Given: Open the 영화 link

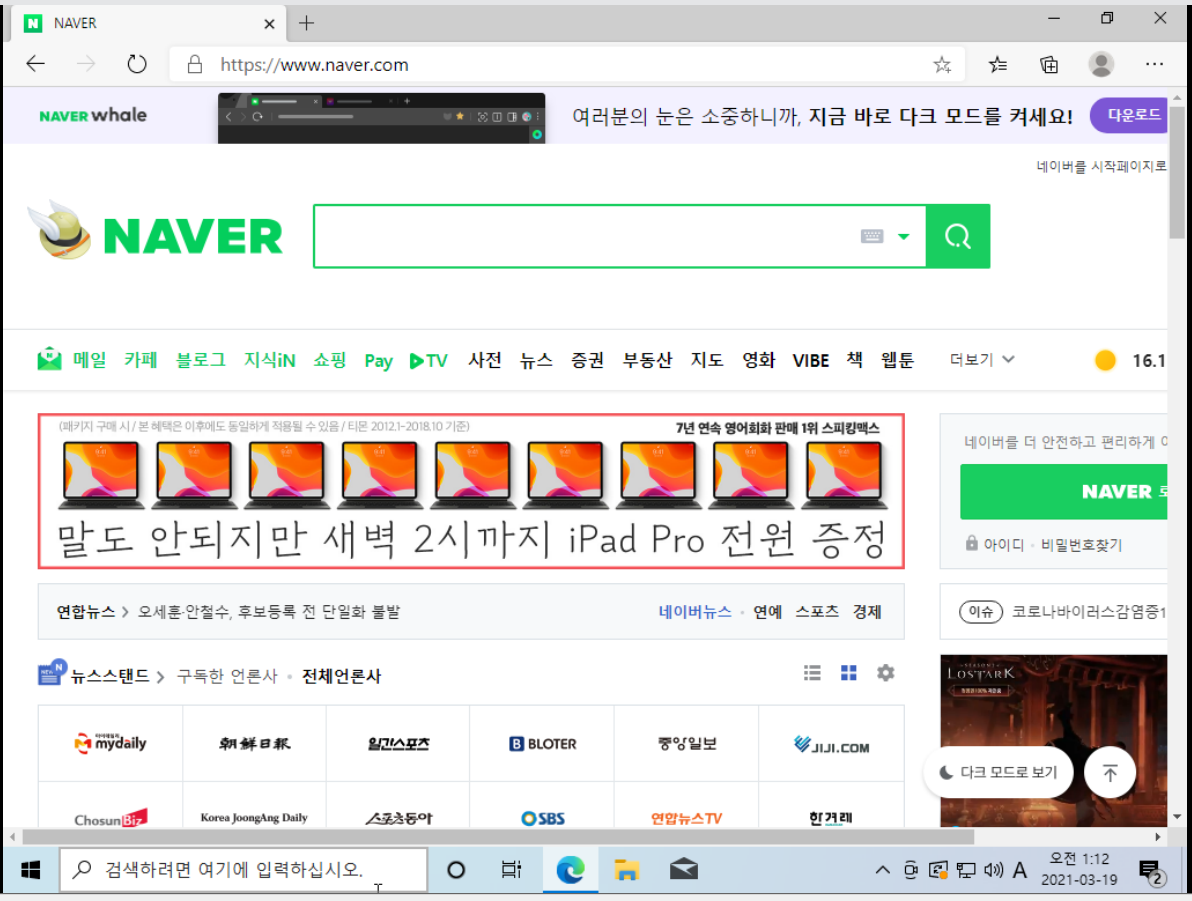Looking at the screenshot, I should 759,360.
